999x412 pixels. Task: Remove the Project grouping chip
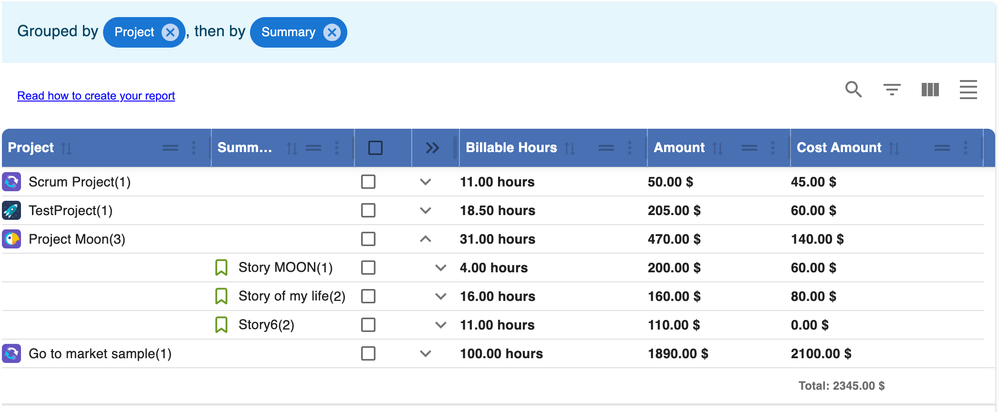tap(169, 32)
